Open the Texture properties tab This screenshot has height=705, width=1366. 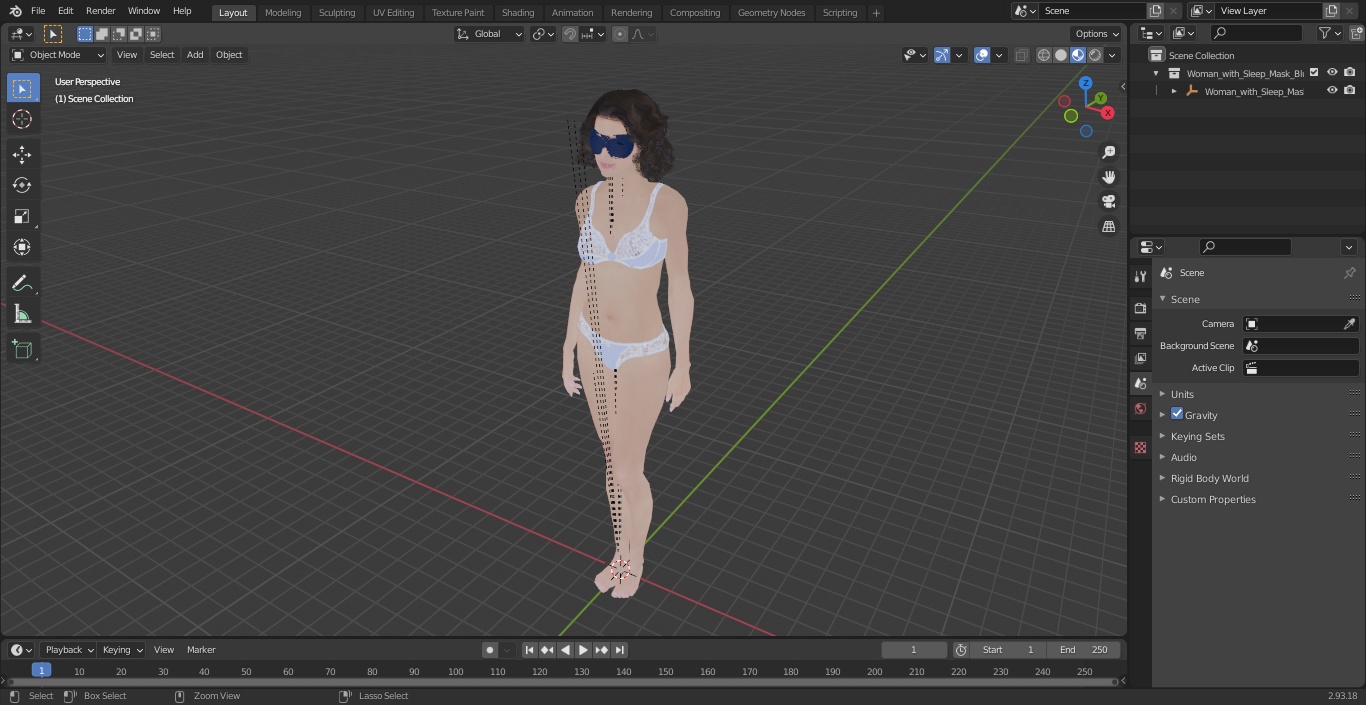coord(1140,447)
